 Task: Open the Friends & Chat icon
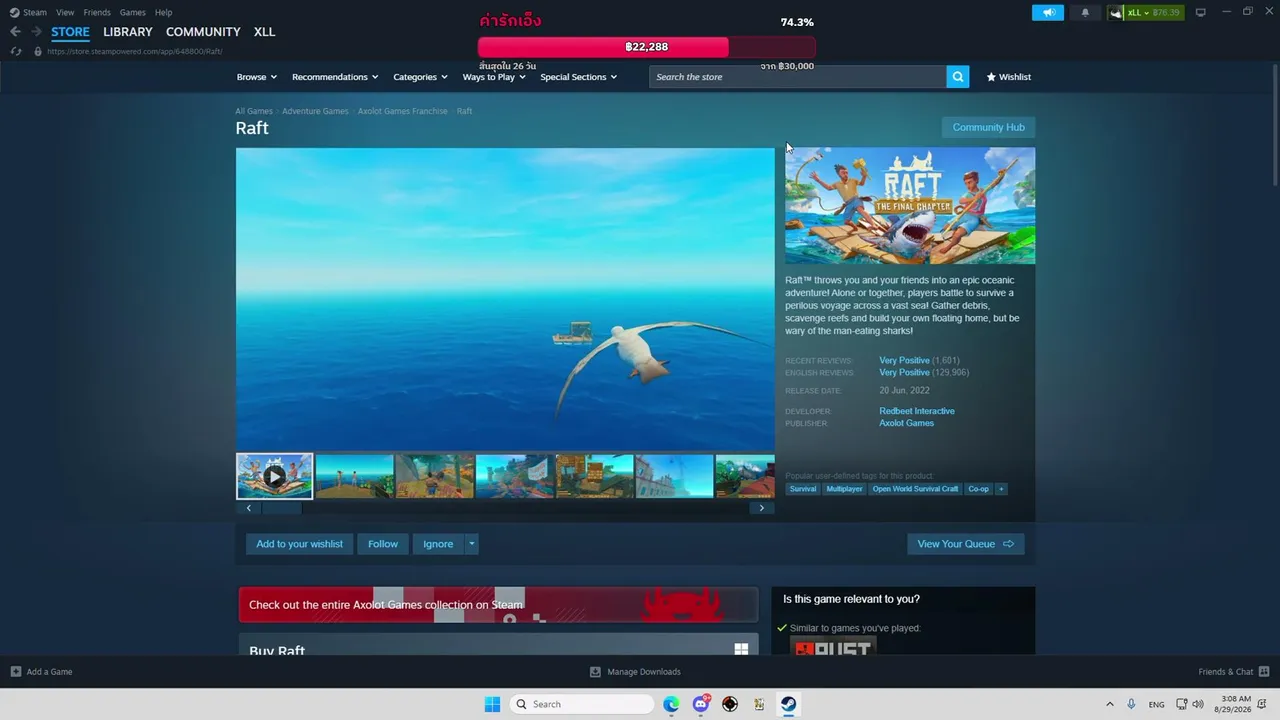[x=1264, y=672]
